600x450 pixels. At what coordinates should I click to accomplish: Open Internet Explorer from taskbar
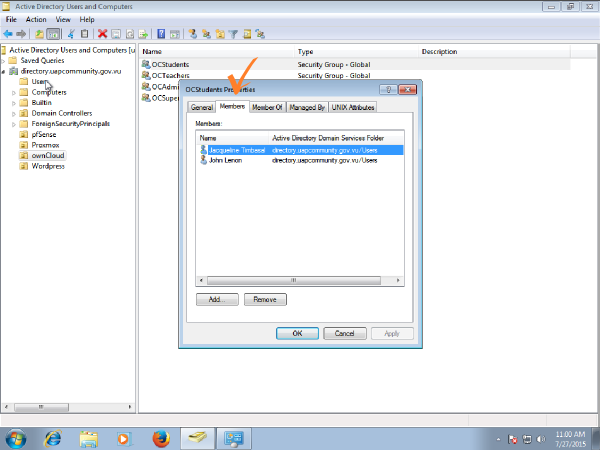point(53,439)
